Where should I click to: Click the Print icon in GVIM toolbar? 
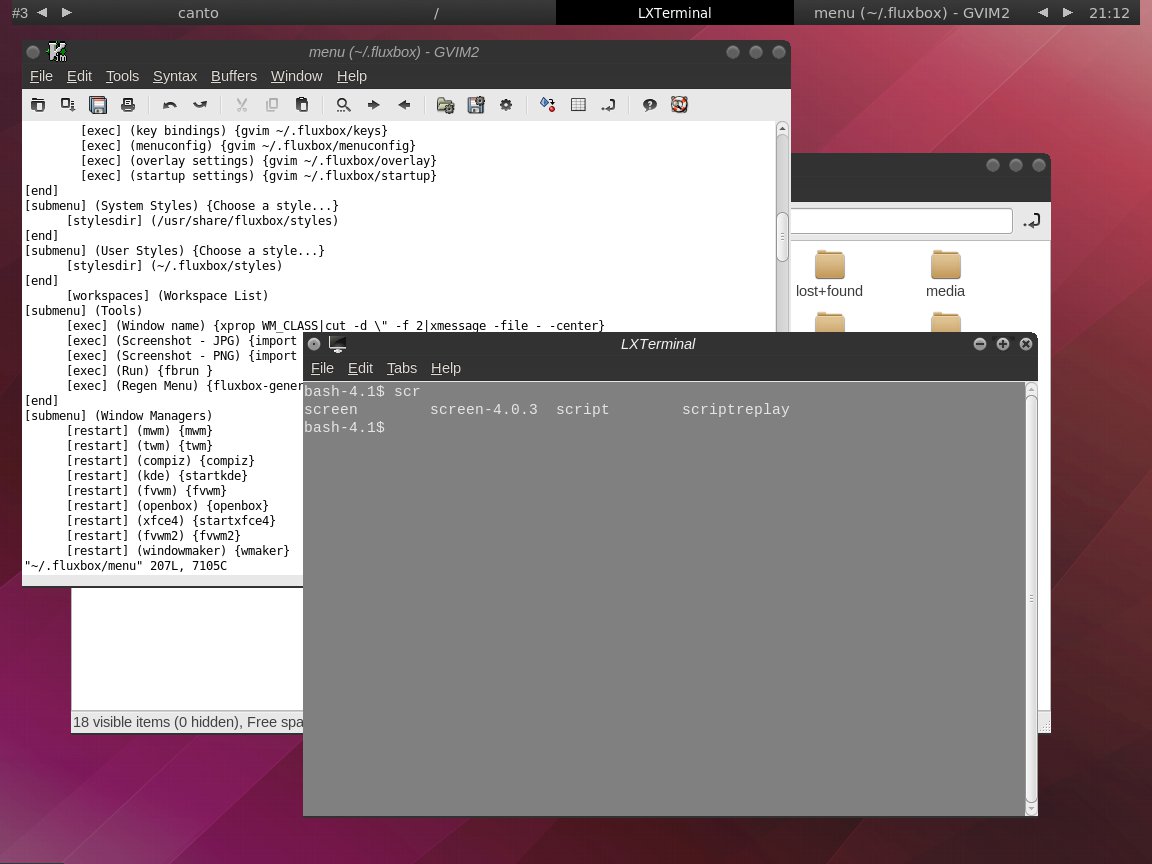128,105
